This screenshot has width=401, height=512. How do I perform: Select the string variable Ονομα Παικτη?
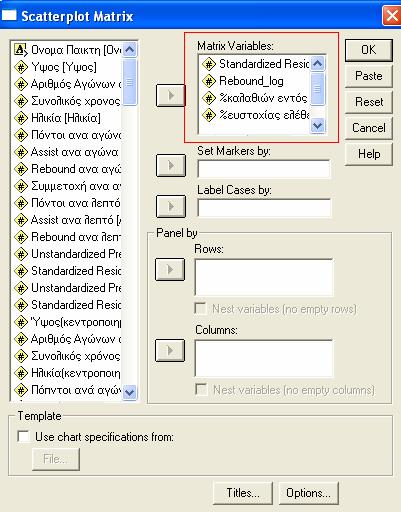point(68,50)
